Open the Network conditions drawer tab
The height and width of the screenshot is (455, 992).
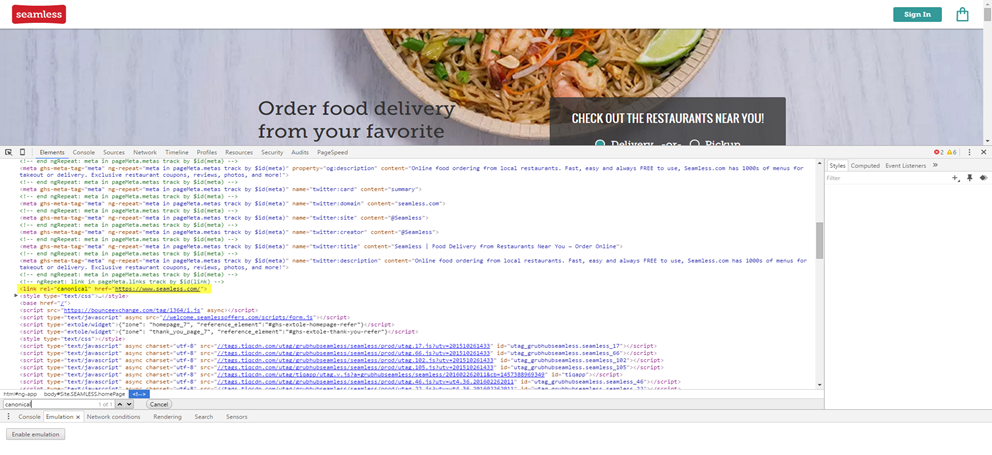coord(113,417)
